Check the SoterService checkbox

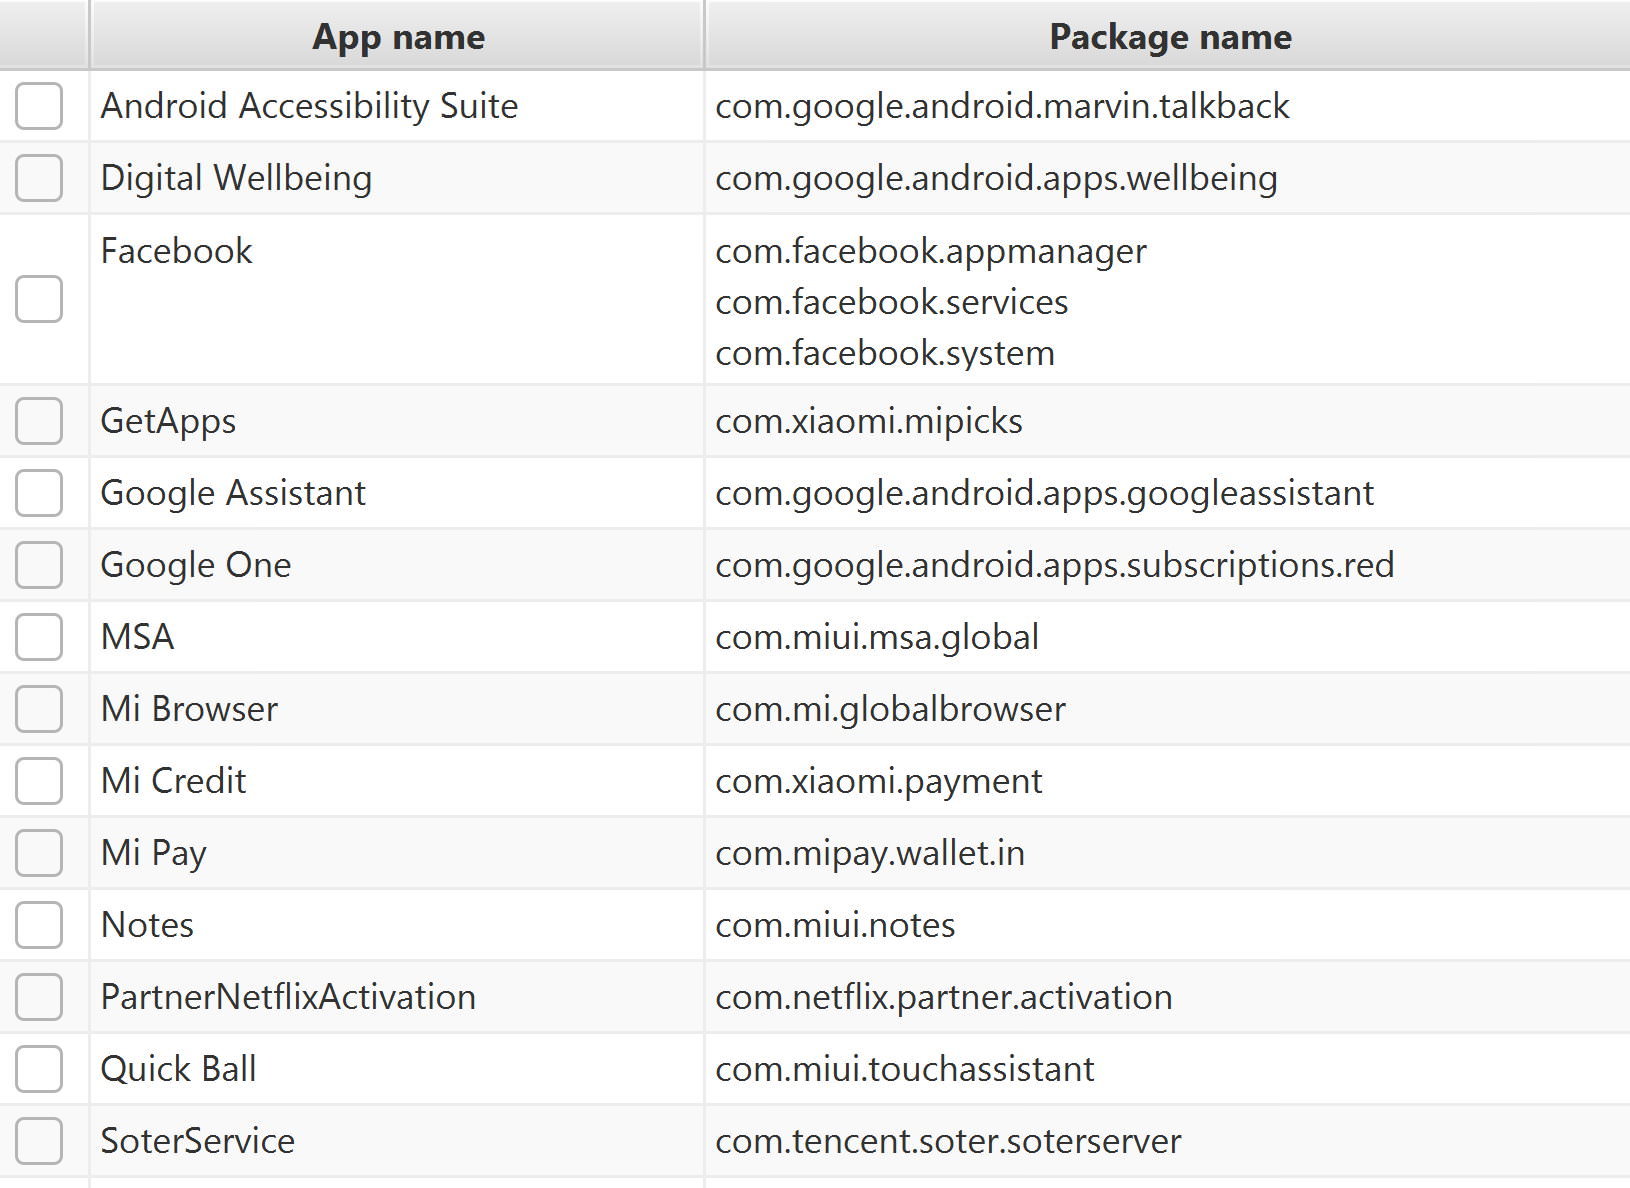(x=39, y=1141)
